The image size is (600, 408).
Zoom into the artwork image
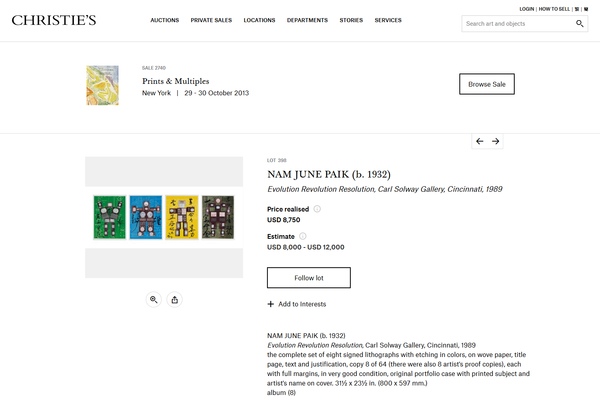[154, 299]
